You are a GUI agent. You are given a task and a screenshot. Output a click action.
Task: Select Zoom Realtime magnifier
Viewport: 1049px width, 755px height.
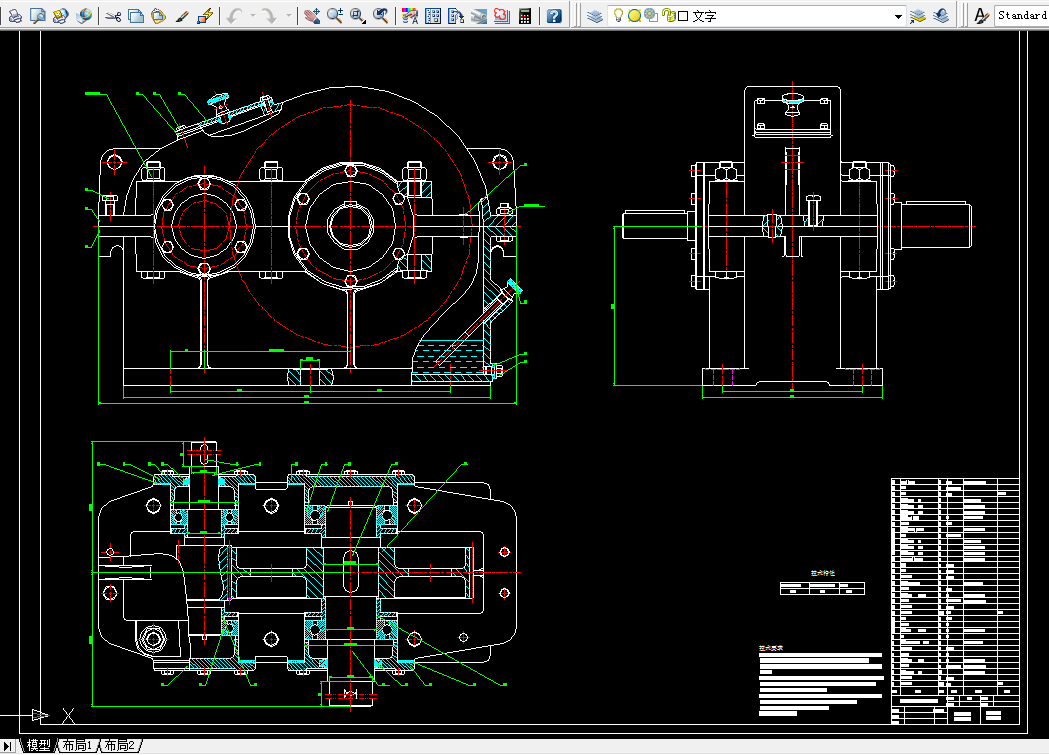point(335,15)
